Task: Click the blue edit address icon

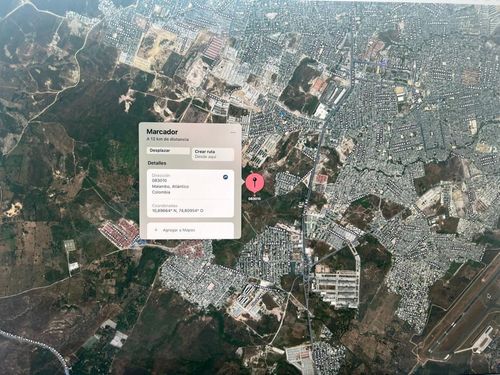Action: (x=226, y=177)
